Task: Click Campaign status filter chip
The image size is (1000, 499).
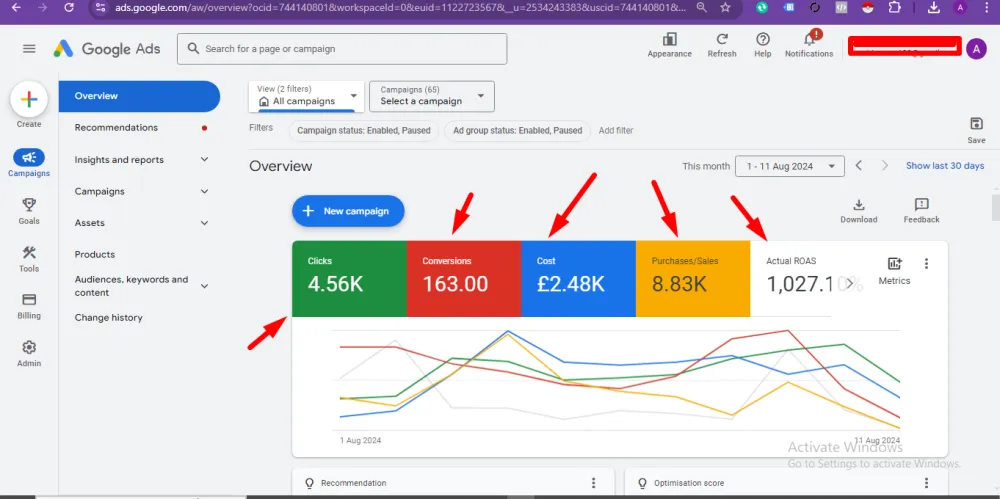Action: [364, 130]
